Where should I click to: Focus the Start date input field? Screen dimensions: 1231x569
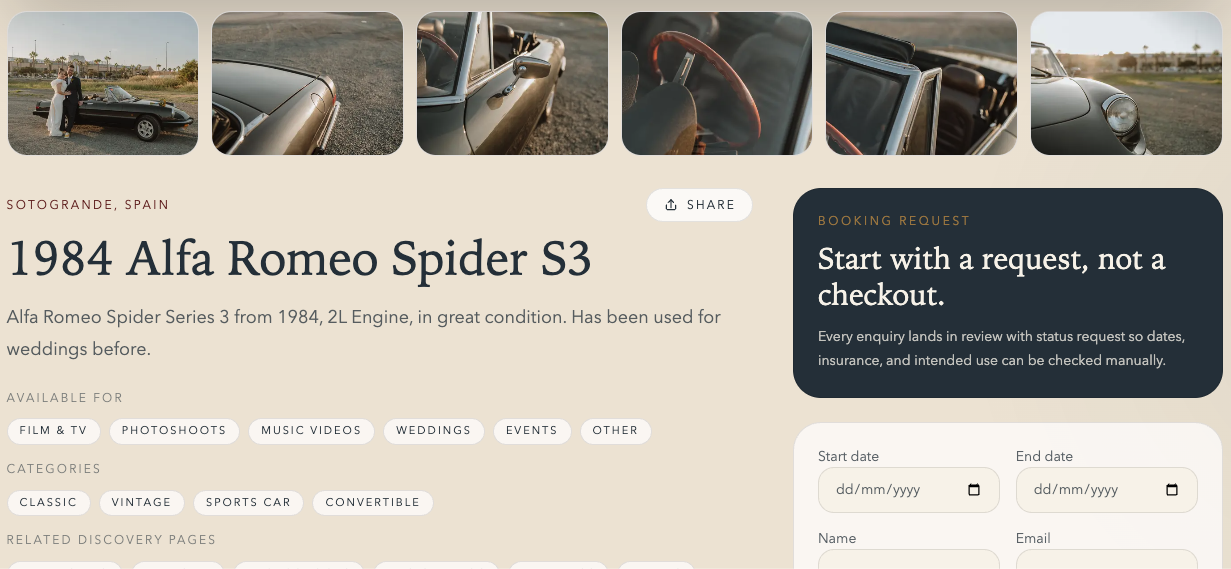(908, 490)
